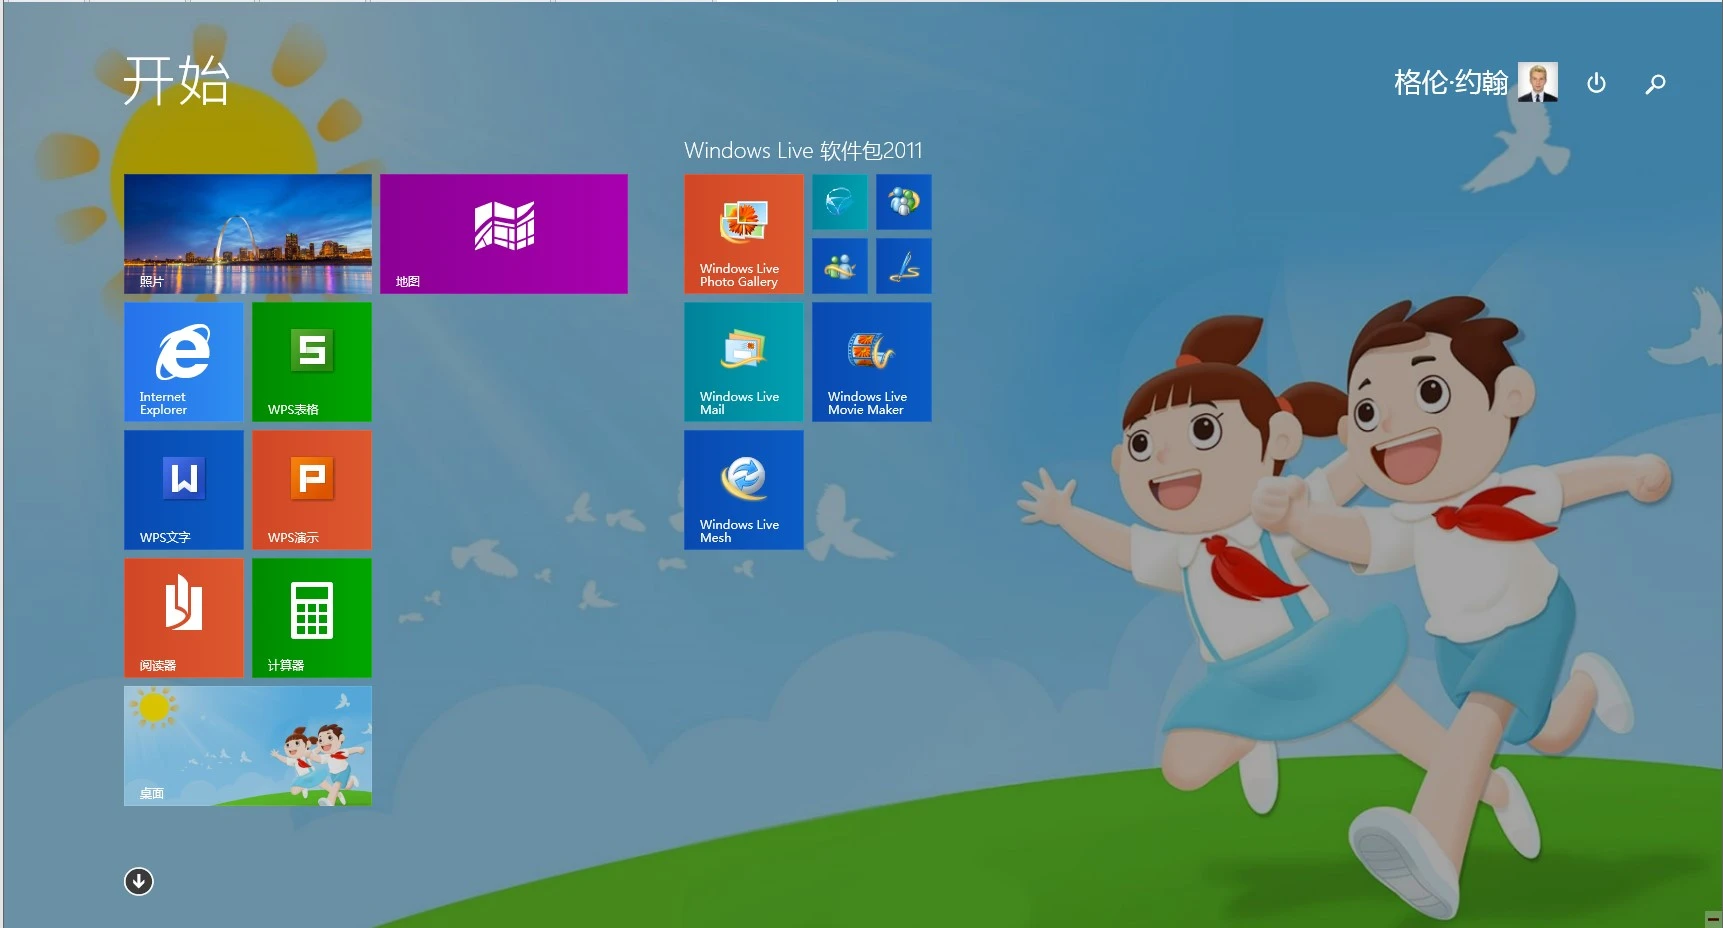This screenshot has width=1723, height=928.
Task: Launch Windows Live Movie Maker tile
Action: click(x=872, y=362)
